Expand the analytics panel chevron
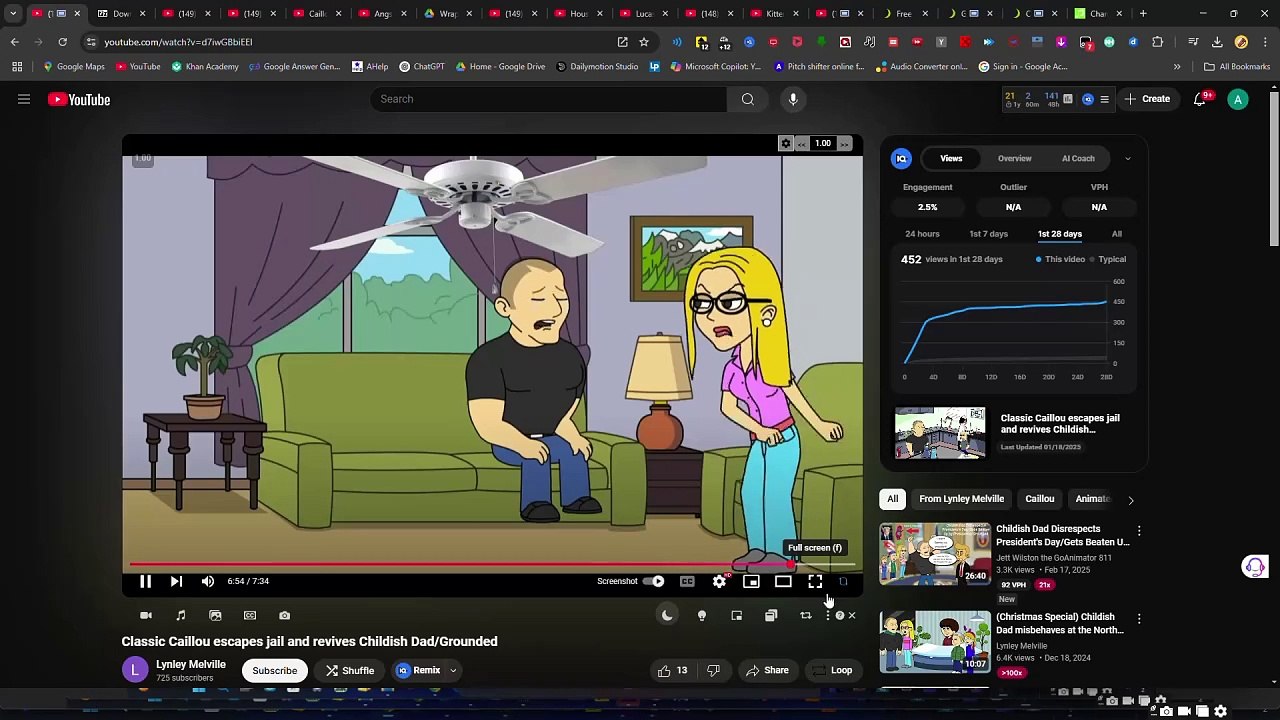 (1128, 158)
